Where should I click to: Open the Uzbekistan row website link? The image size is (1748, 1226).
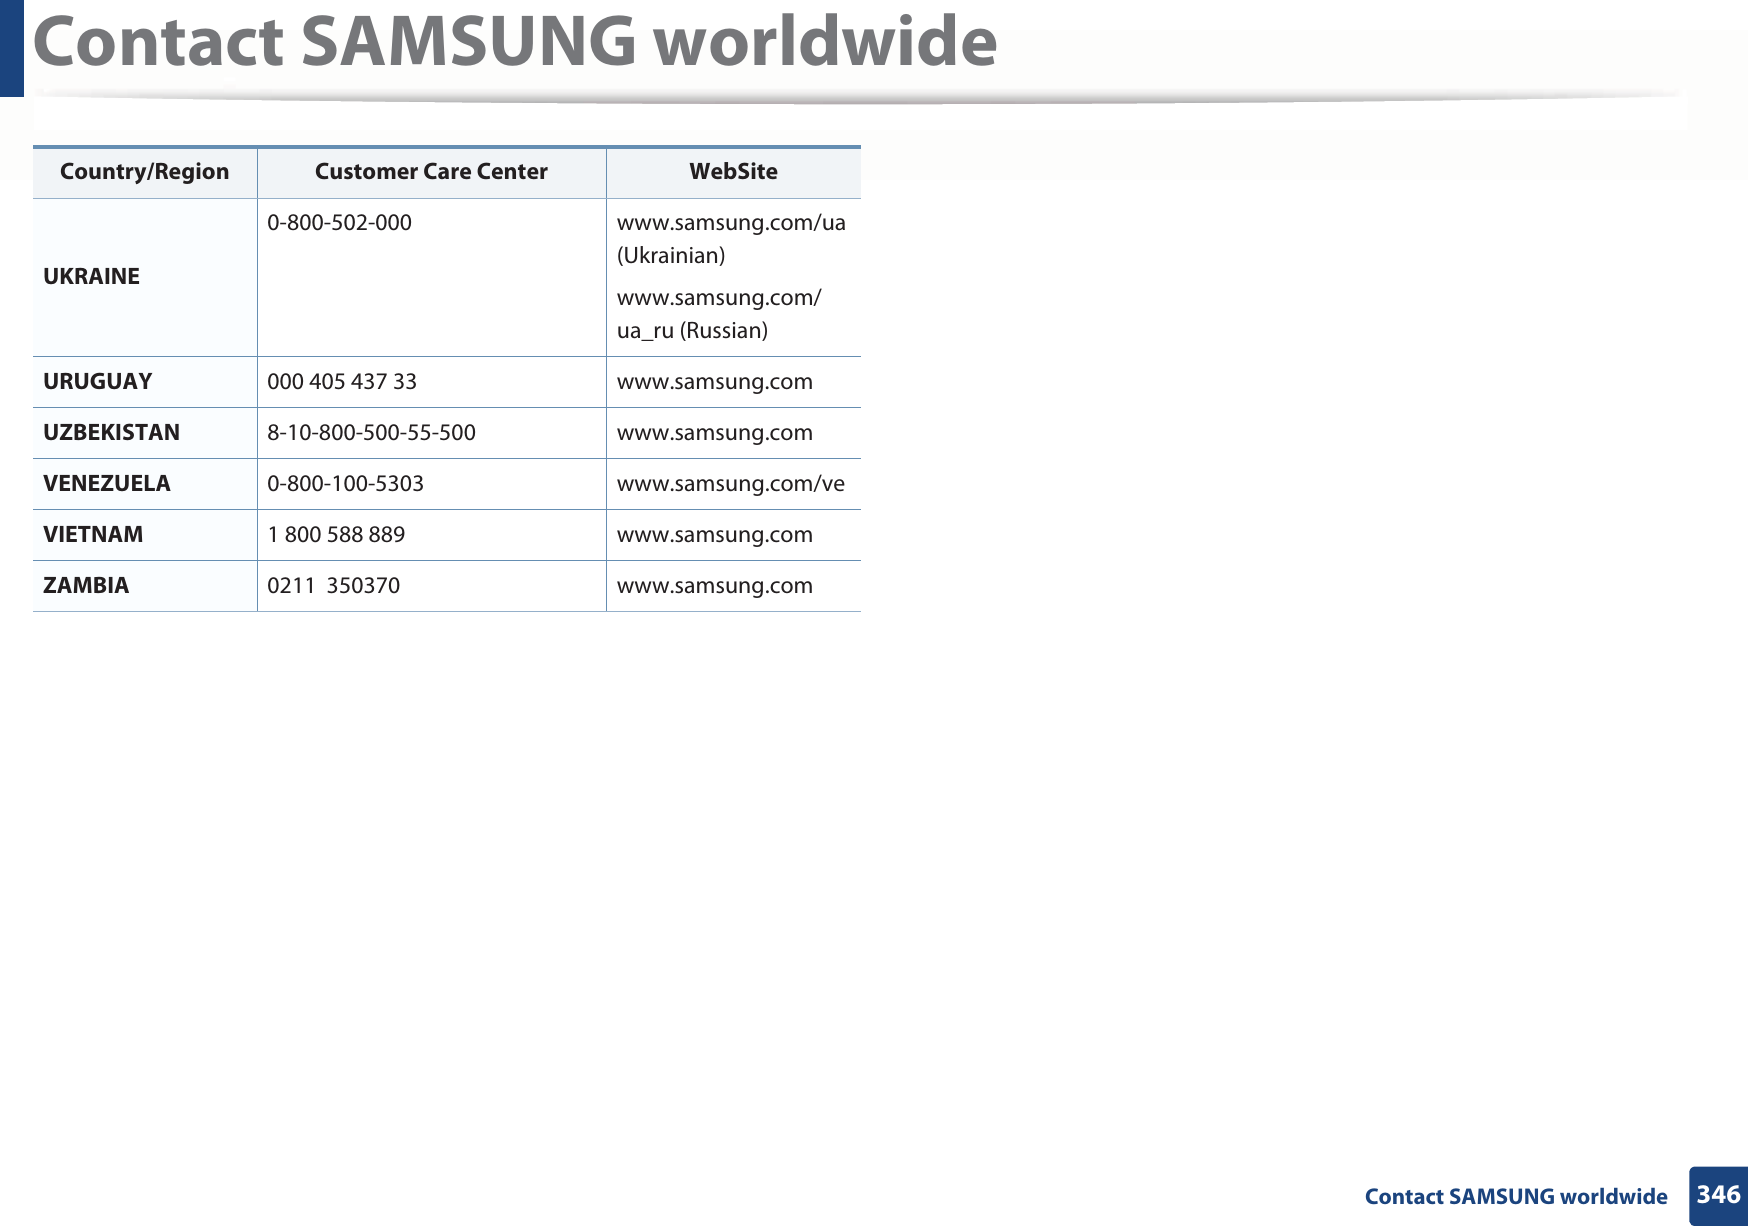(715, 433)
